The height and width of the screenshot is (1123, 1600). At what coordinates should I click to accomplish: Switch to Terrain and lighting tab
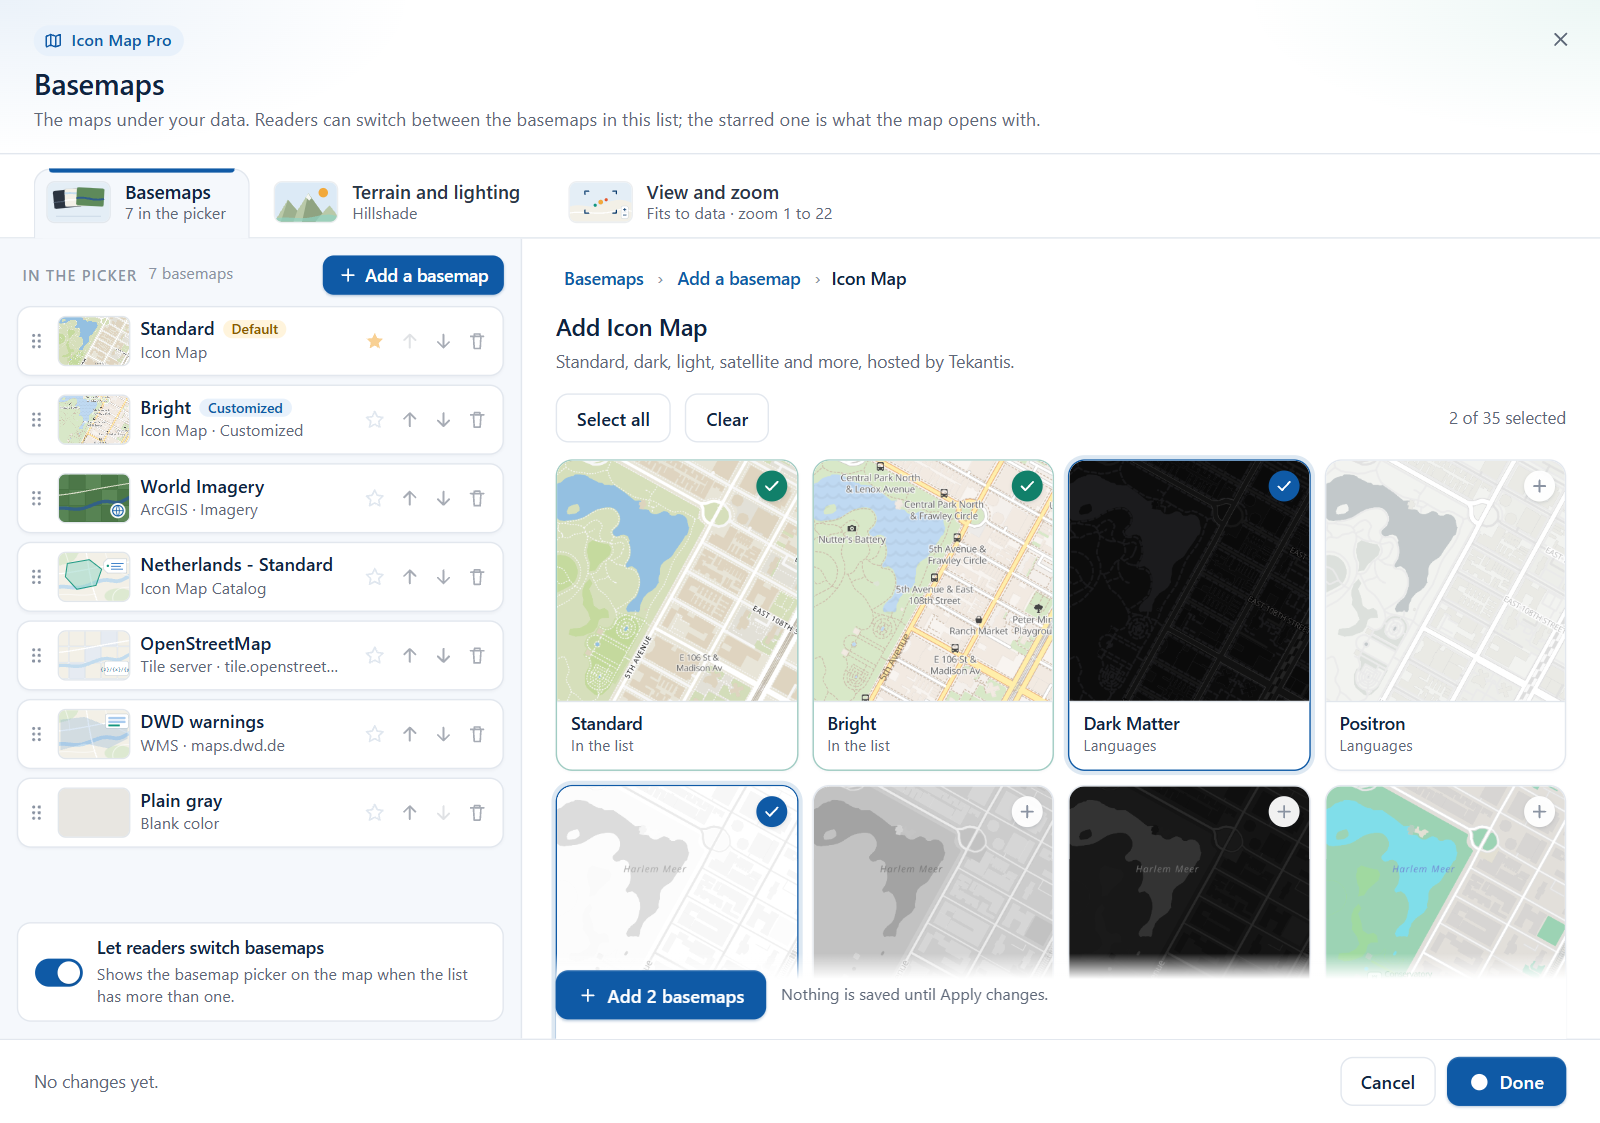tap(398, 203)
